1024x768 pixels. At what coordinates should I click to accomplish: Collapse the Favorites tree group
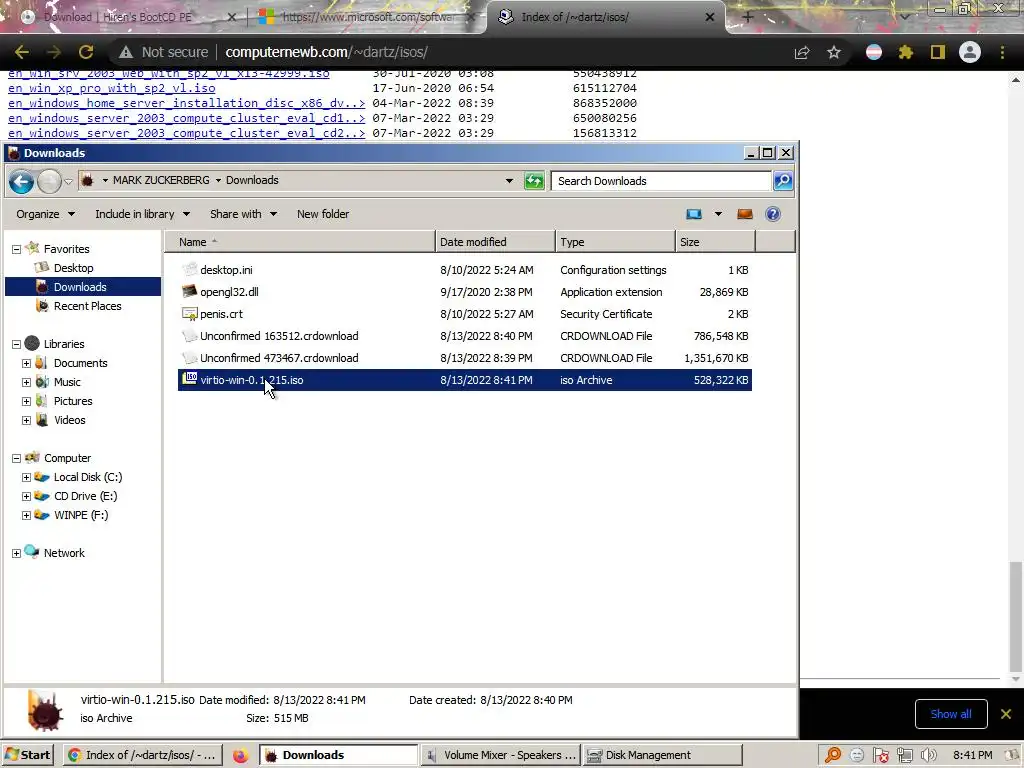[x=16, y=249]
